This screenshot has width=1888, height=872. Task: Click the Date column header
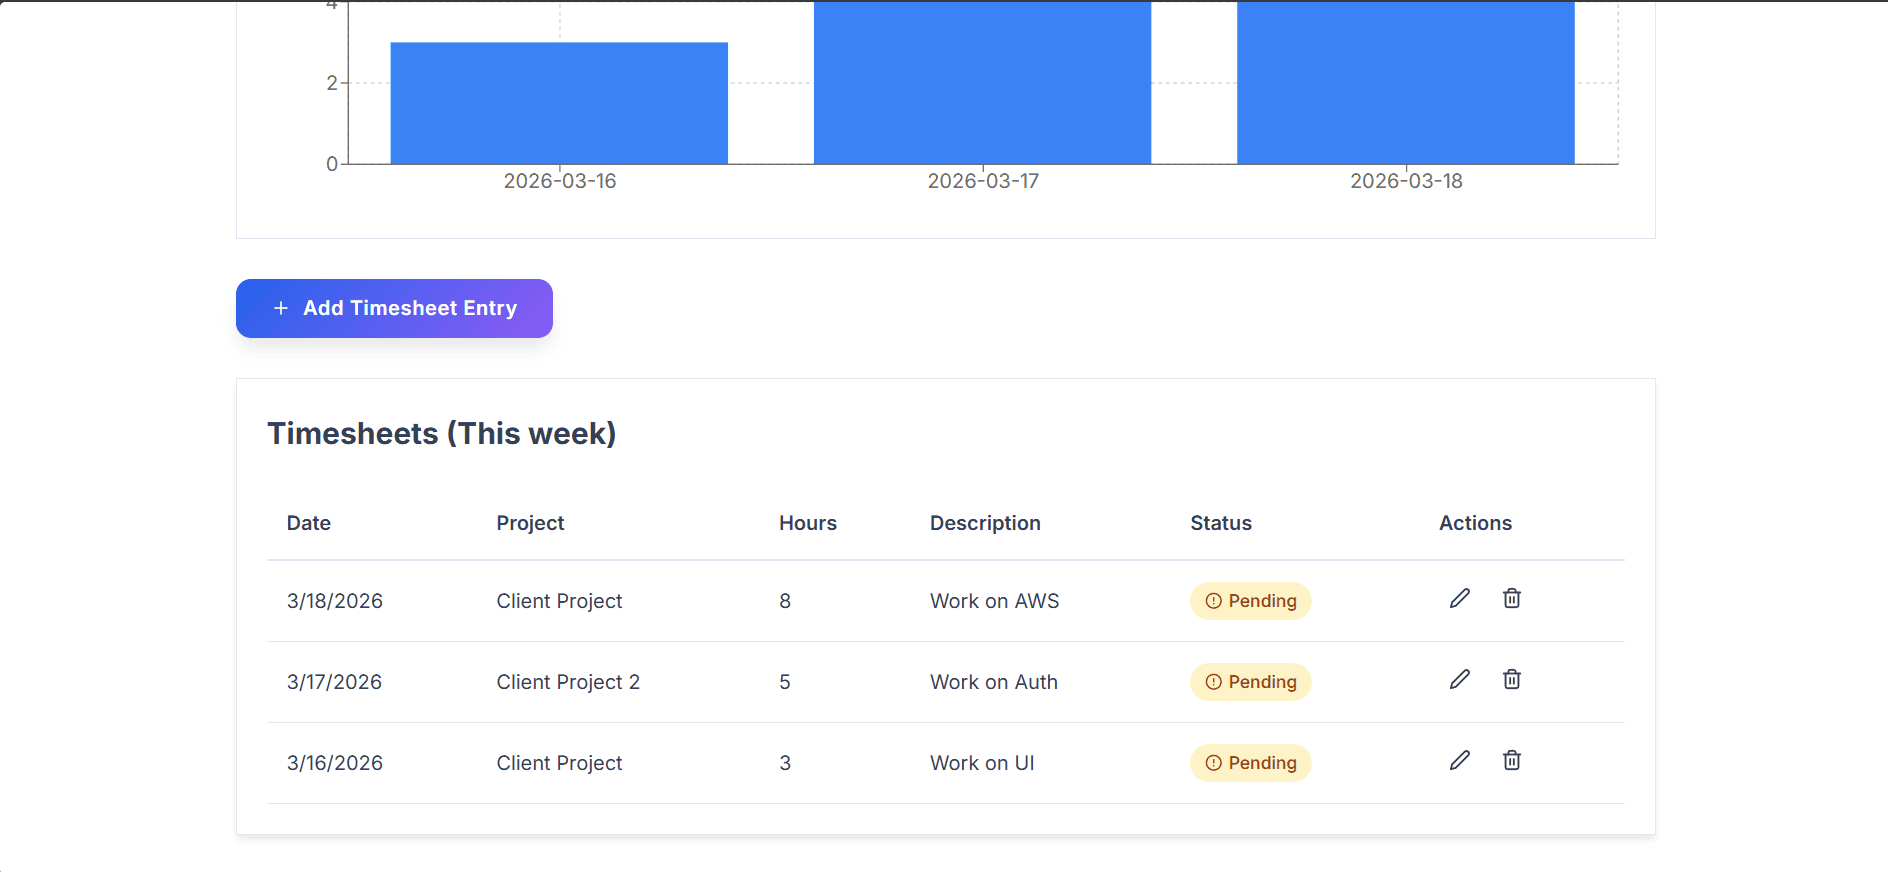309,523
